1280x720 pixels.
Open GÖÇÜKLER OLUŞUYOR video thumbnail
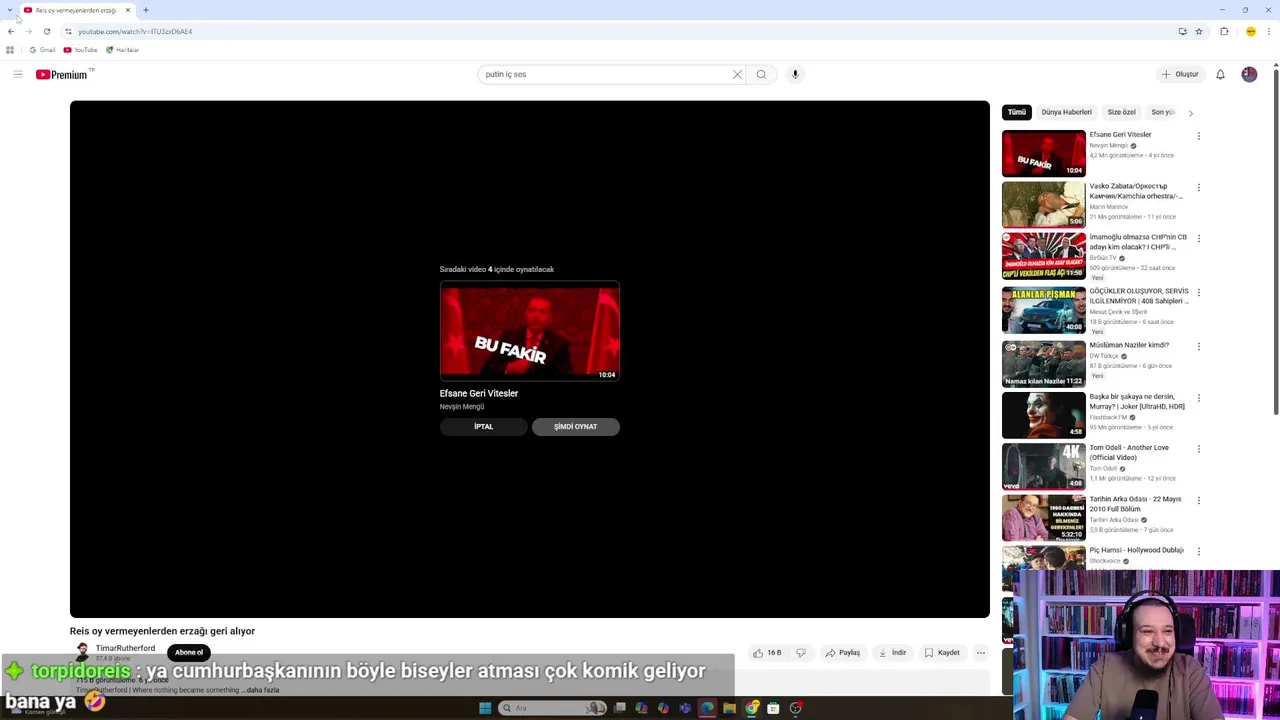click(1043, 310)
